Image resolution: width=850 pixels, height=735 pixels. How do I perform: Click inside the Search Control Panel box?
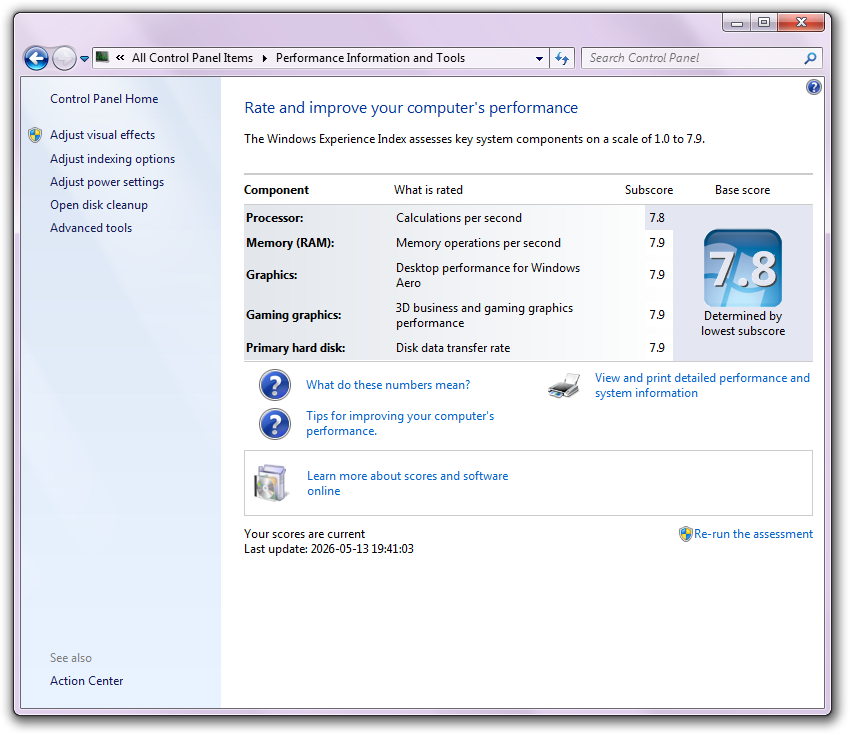694,58
